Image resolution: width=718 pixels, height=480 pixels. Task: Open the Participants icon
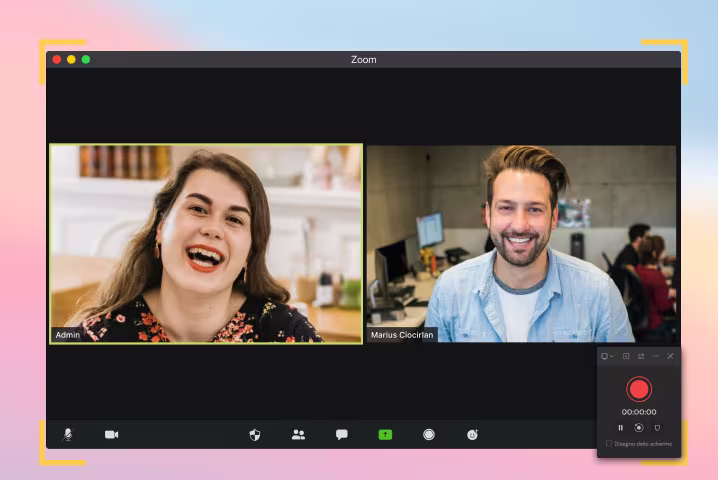coord(299,434)
